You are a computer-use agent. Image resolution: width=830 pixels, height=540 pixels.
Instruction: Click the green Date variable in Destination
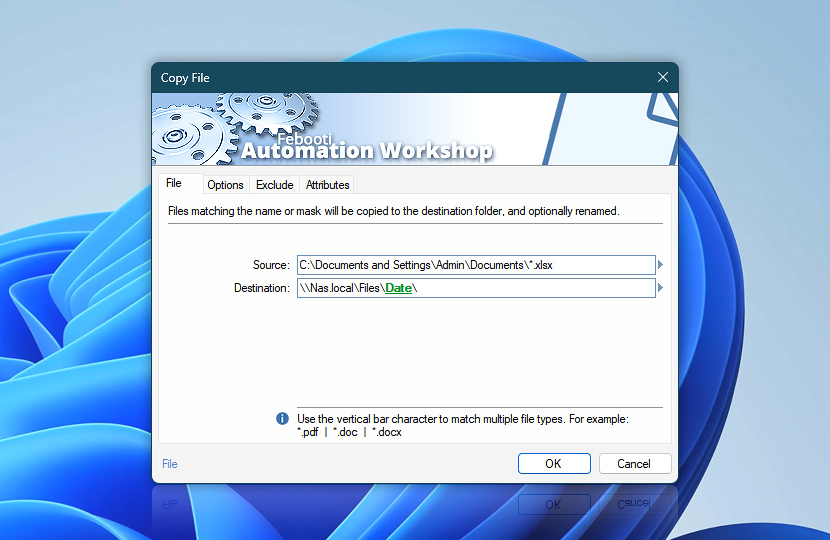(399, 288)
